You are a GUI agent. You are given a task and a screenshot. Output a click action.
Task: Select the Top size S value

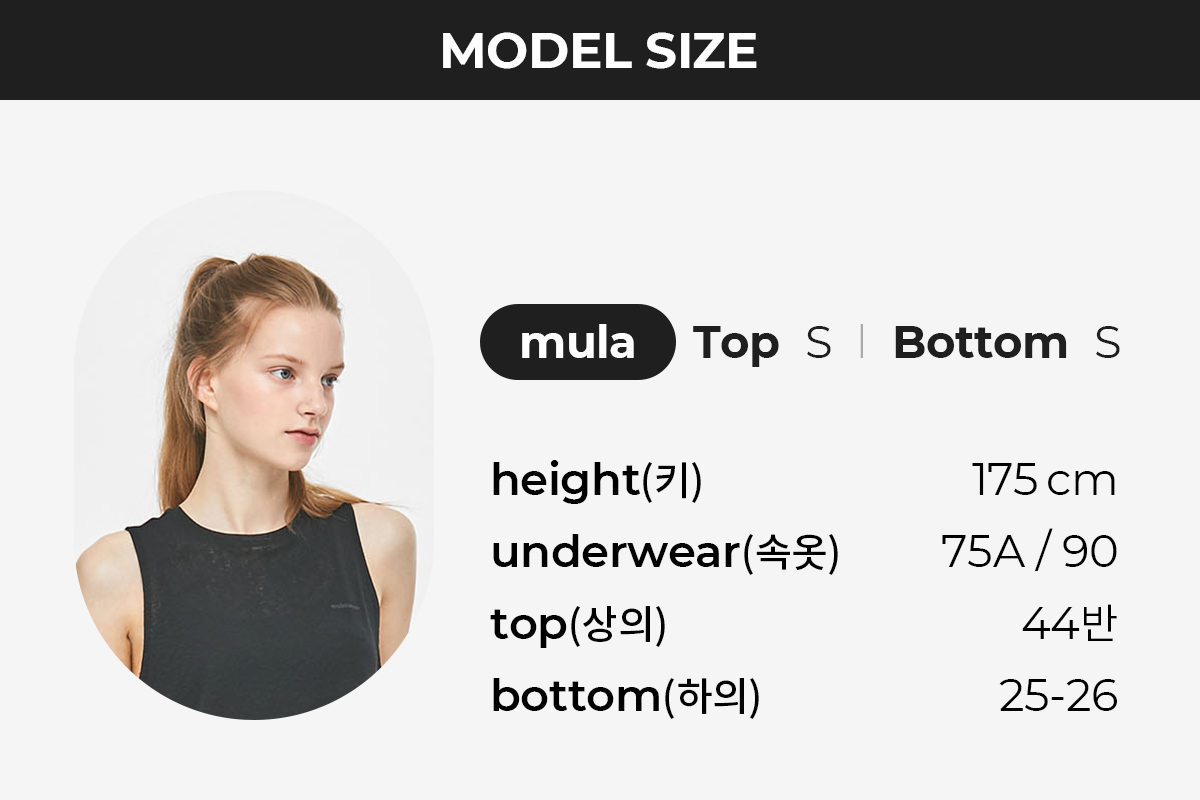[818, 343]
